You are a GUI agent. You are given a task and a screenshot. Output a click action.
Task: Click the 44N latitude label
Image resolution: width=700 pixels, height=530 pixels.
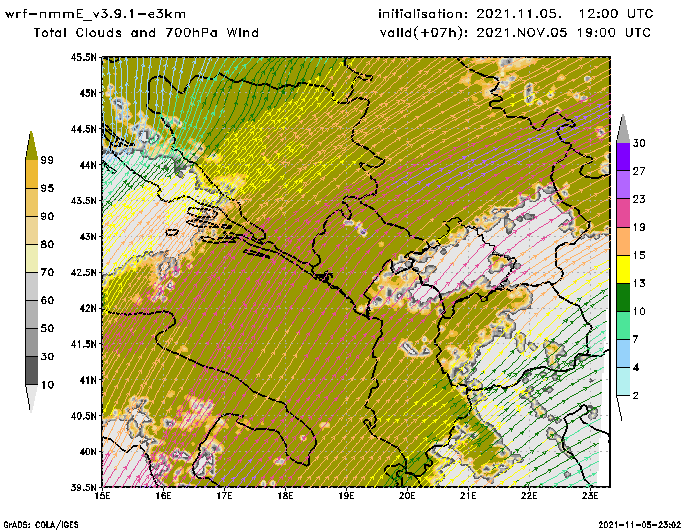pyautogui.click(x=88, y=165)
